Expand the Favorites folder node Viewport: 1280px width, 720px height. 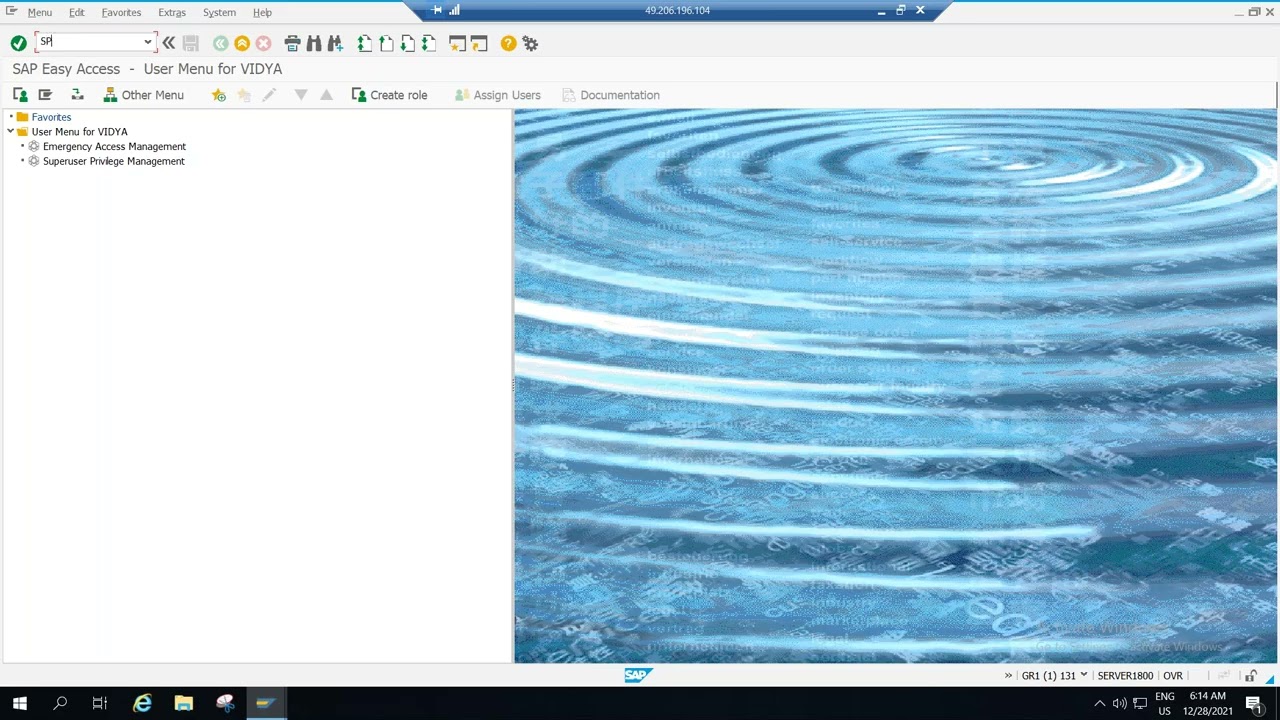point(11,117)
